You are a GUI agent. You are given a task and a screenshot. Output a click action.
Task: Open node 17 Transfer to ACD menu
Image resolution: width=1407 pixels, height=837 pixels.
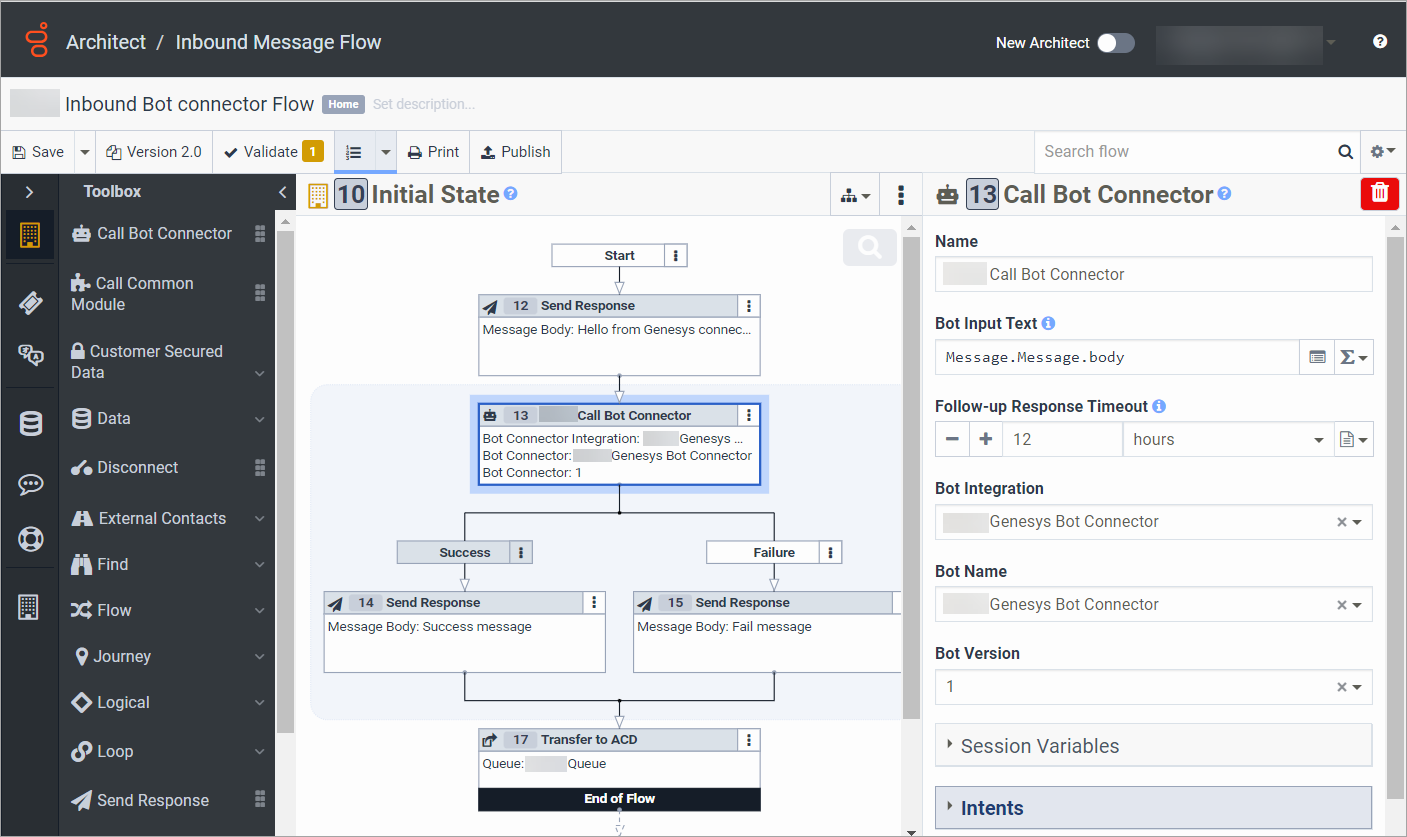pyautogui.click(x=749, y=740)
